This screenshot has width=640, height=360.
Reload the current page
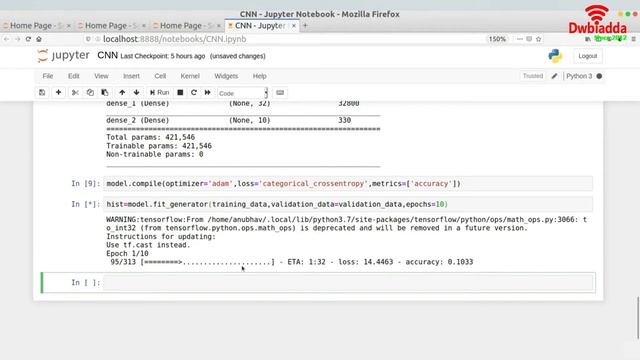coord(28,39)
